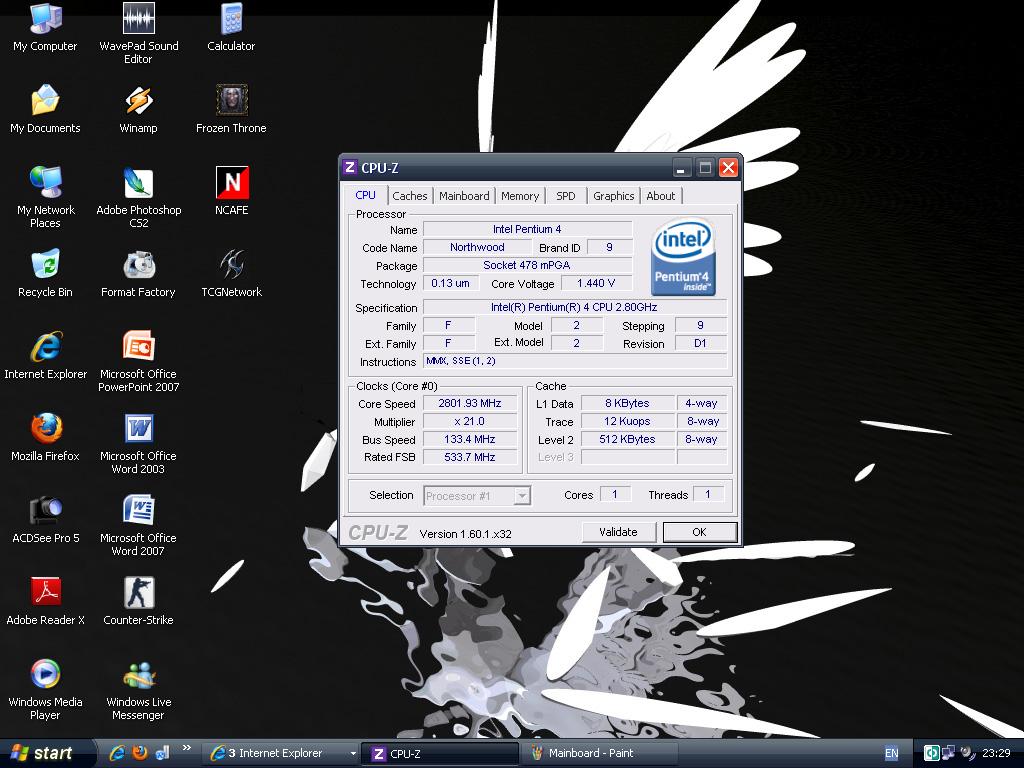Image resolution: width=1024 pixels, height=768 pixels.
Task: Expand the Internet Explorer taskbar group arrow
Action: coord(353,754)
